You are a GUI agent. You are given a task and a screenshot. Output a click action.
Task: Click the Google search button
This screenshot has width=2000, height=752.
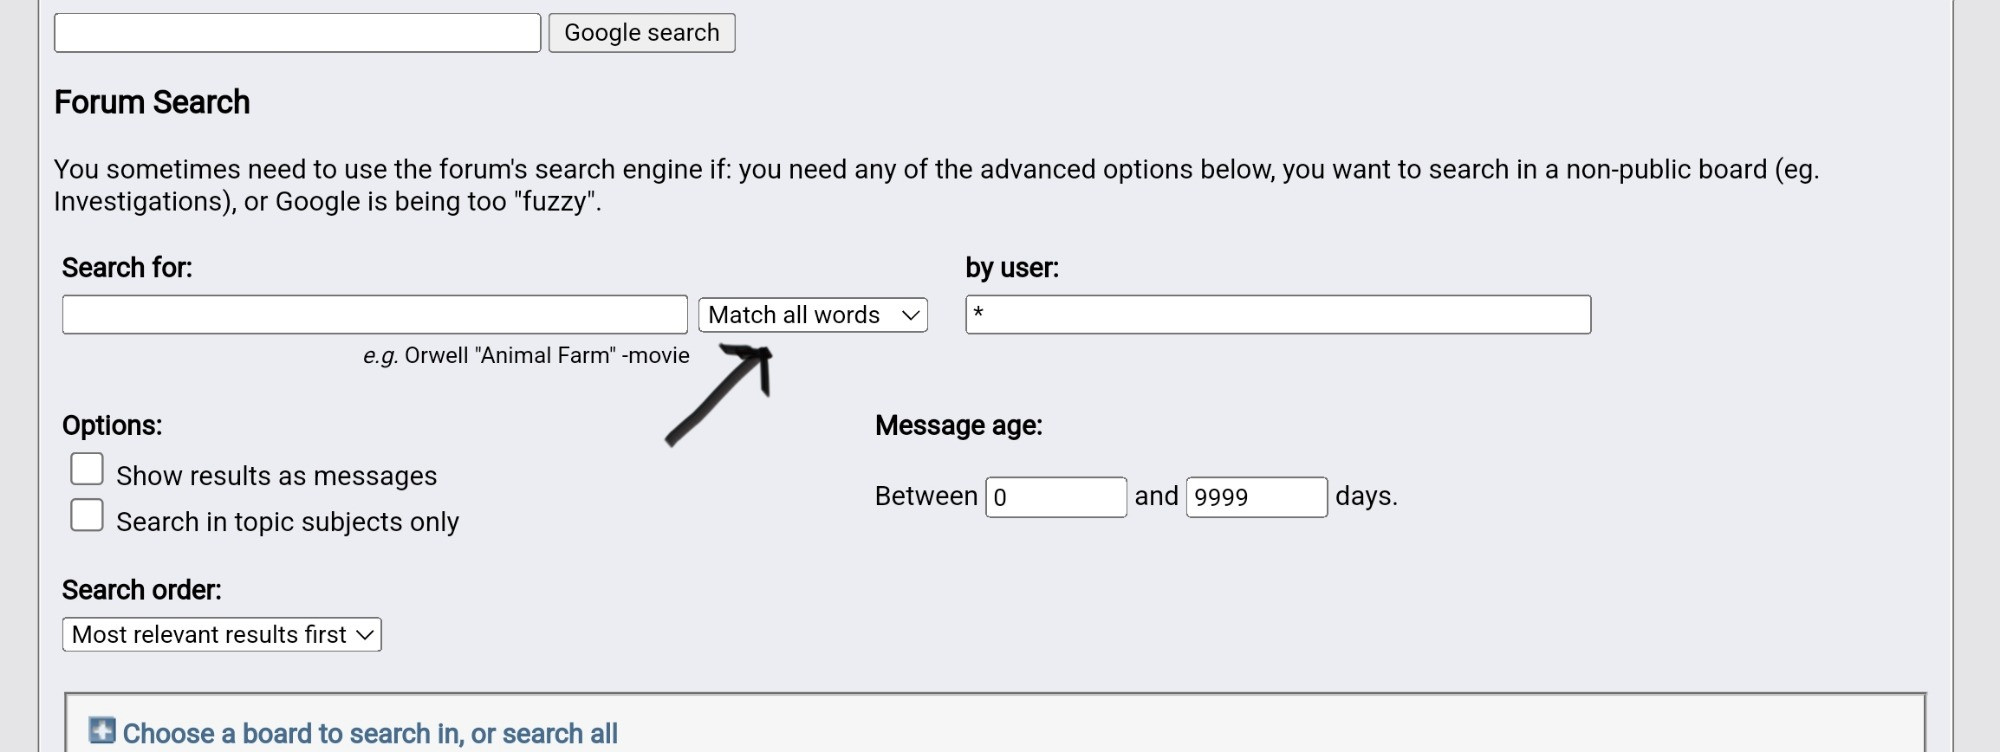(641, 33)
